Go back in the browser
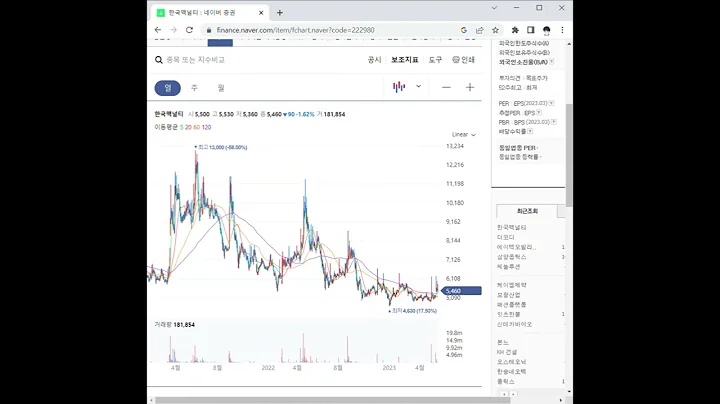The width and height of the screenshot is (720, 404). pos(158,30)
